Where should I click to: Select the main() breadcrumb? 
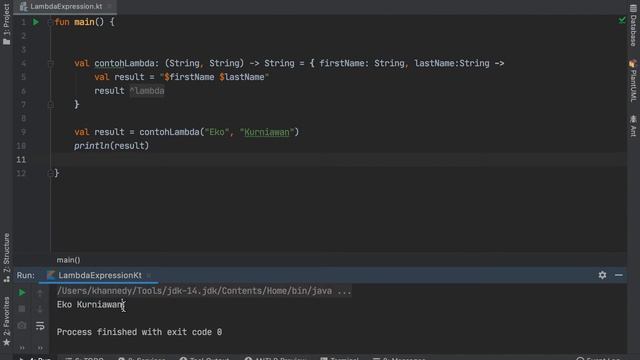click(69, 260)
